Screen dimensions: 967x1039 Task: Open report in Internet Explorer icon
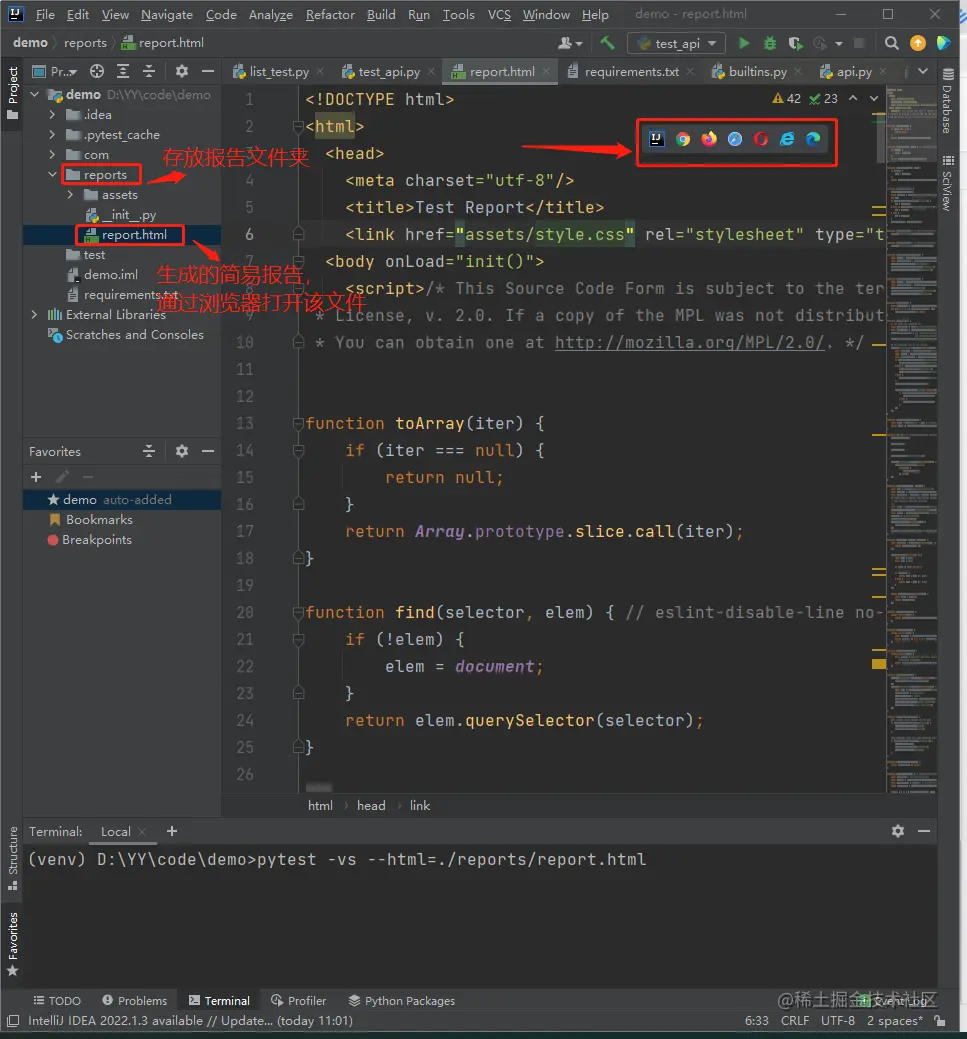coord(787,139)
